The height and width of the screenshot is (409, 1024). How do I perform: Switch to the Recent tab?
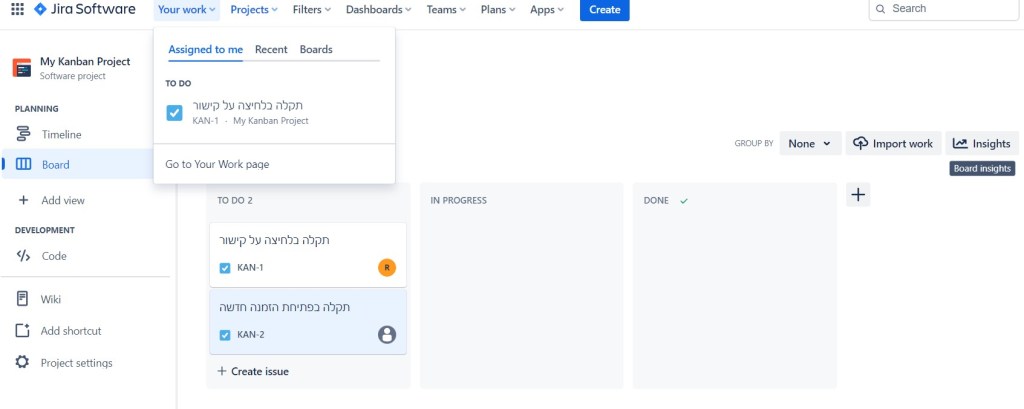271,49
